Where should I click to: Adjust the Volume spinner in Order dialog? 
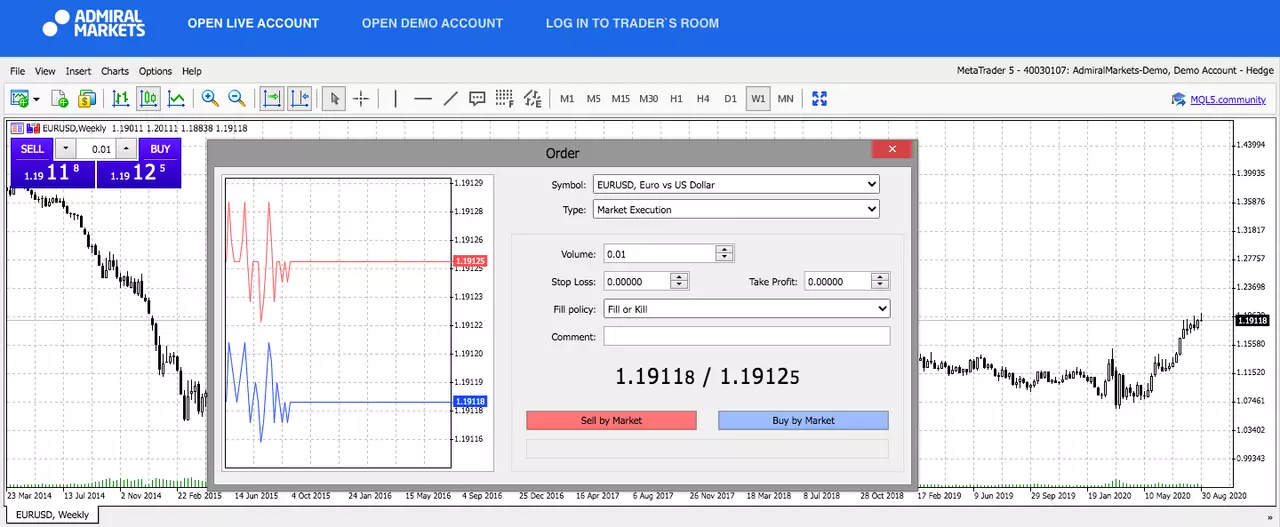pyautogui.click(x=725, y=254)
